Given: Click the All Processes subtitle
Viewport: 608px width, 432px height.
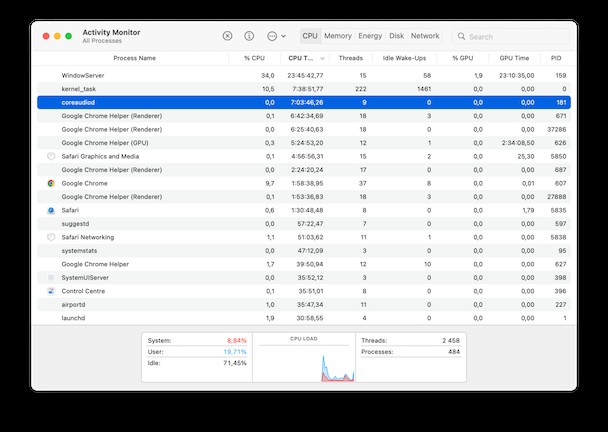Looking at the screenshot, I should pos(102,41).
